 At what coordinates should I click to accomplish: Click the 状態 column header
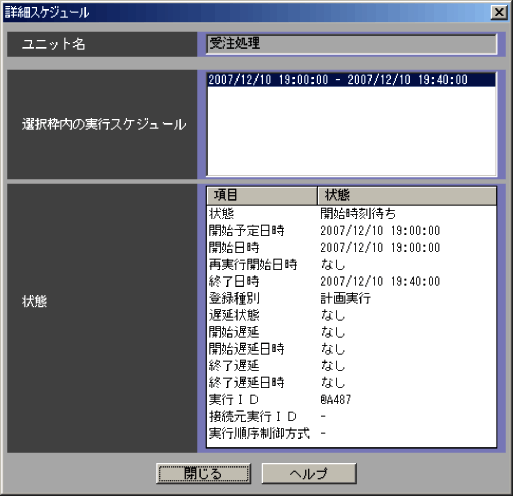(x=407, y=195)
